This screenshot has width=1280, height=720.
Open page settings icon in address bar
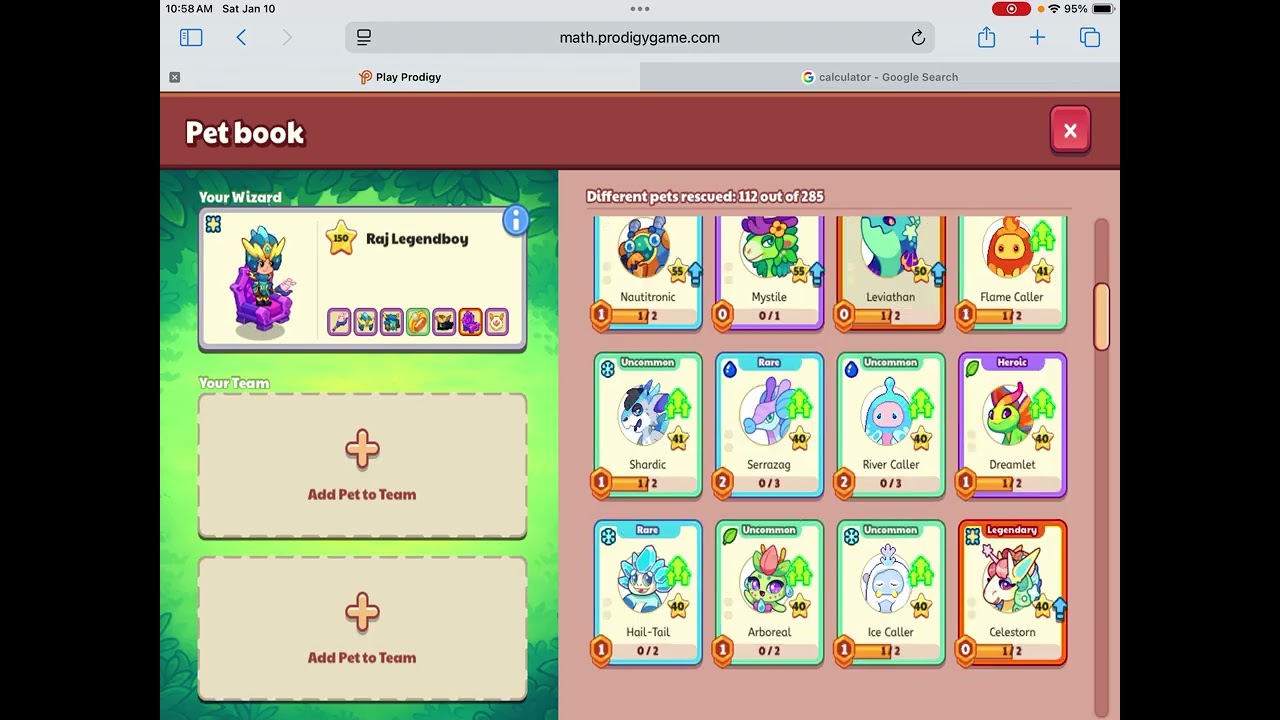(x=364, y=38)
